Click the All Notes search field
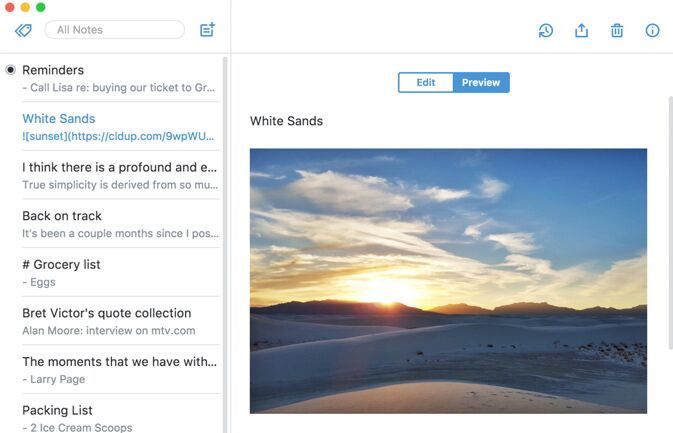The image size is (673, 433). (x=115, y=30)
